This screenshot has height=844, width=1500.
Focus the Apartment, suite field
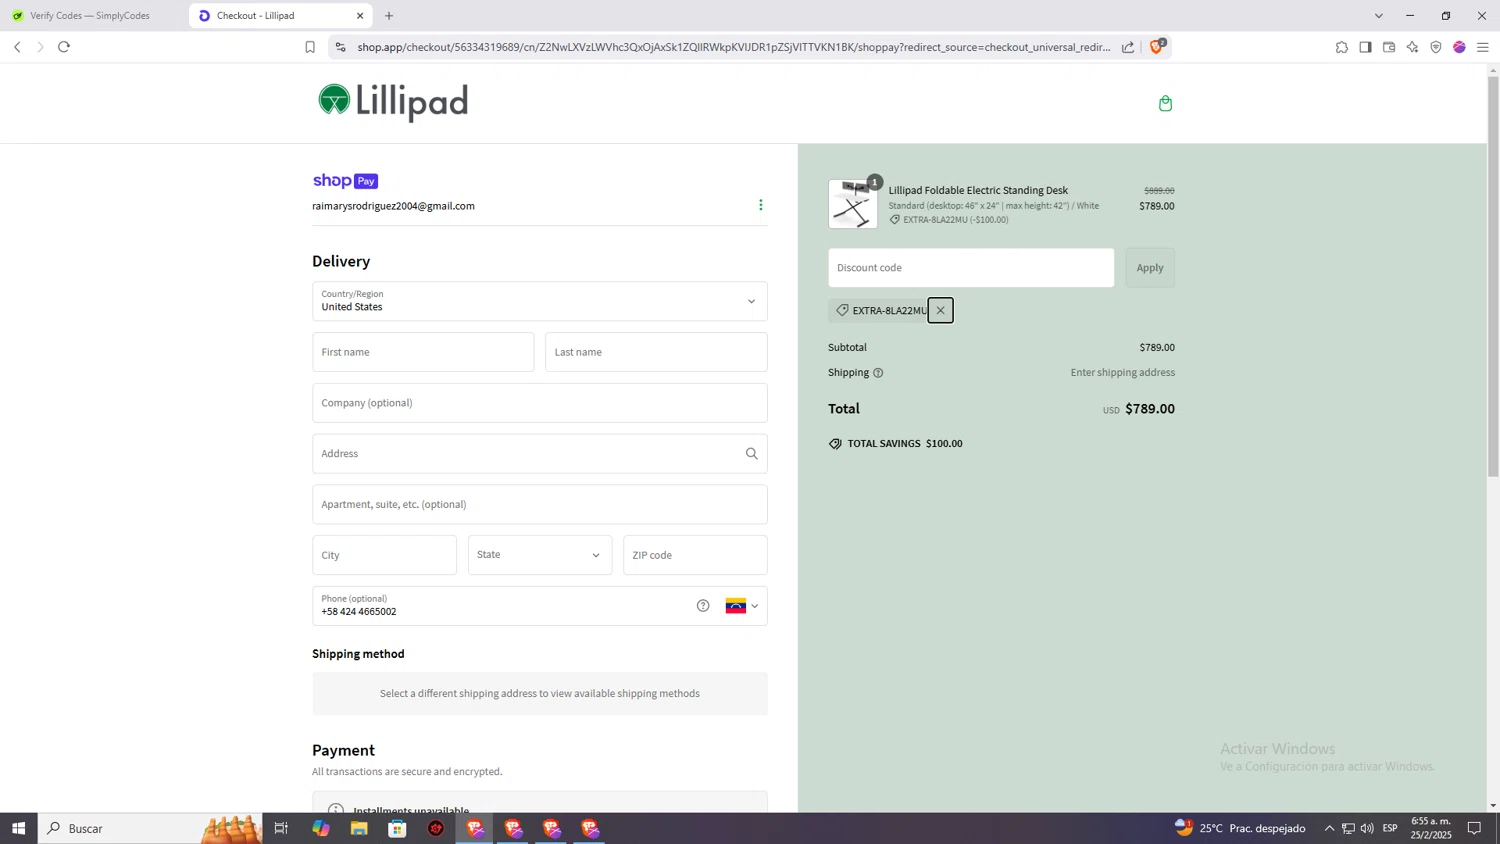coord(540,505)
